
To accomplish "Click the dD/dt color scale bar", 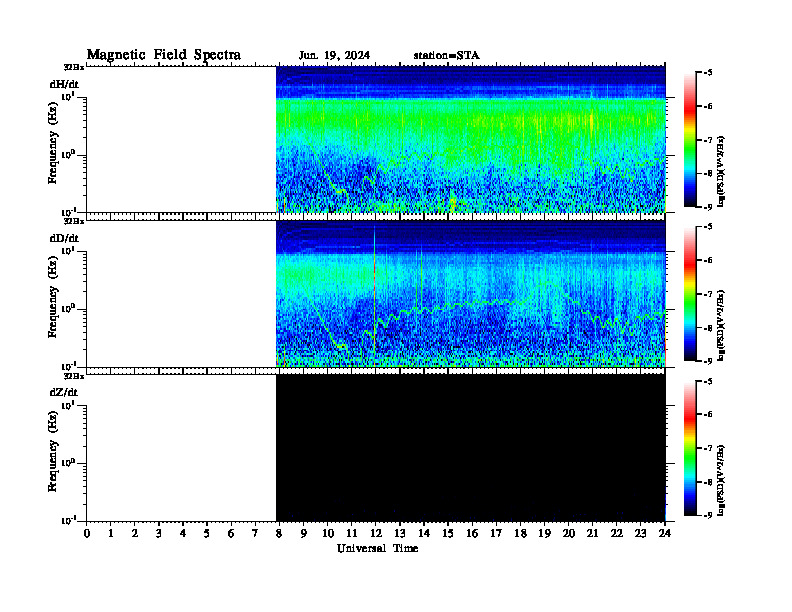I will coord(689,294).
